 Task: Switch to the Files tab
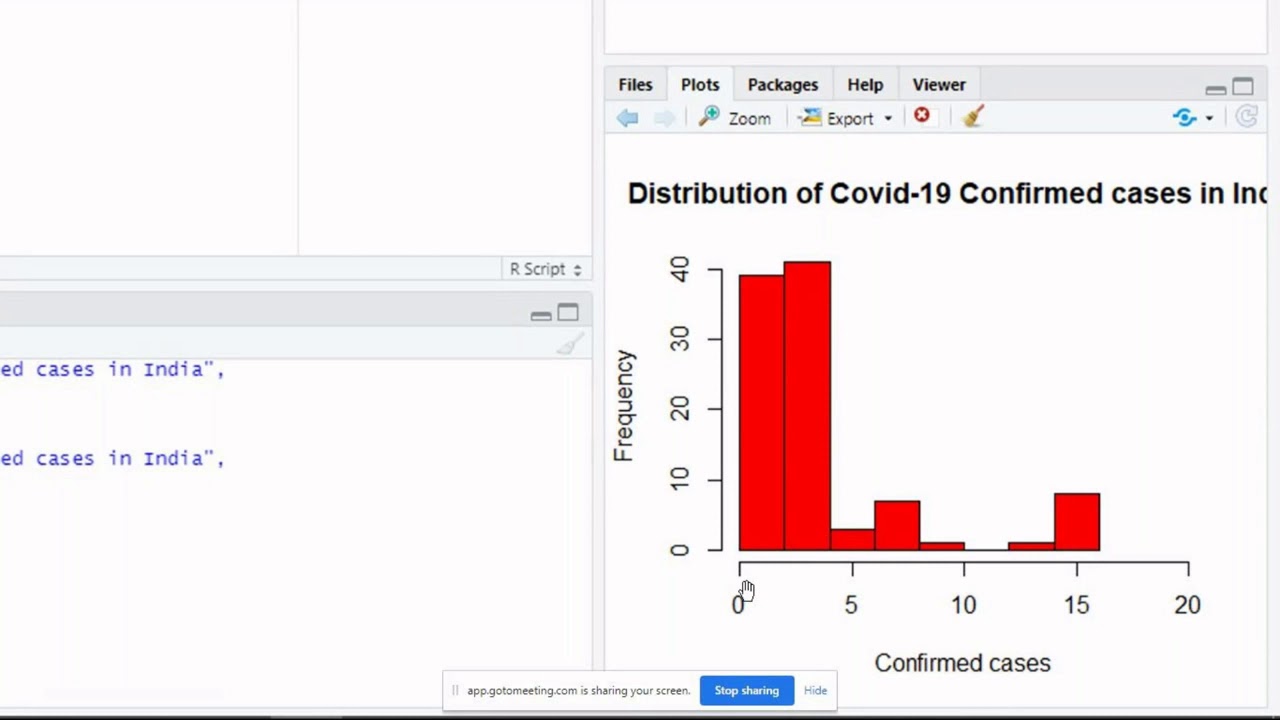pyautogui.click(x=635, y=85)
